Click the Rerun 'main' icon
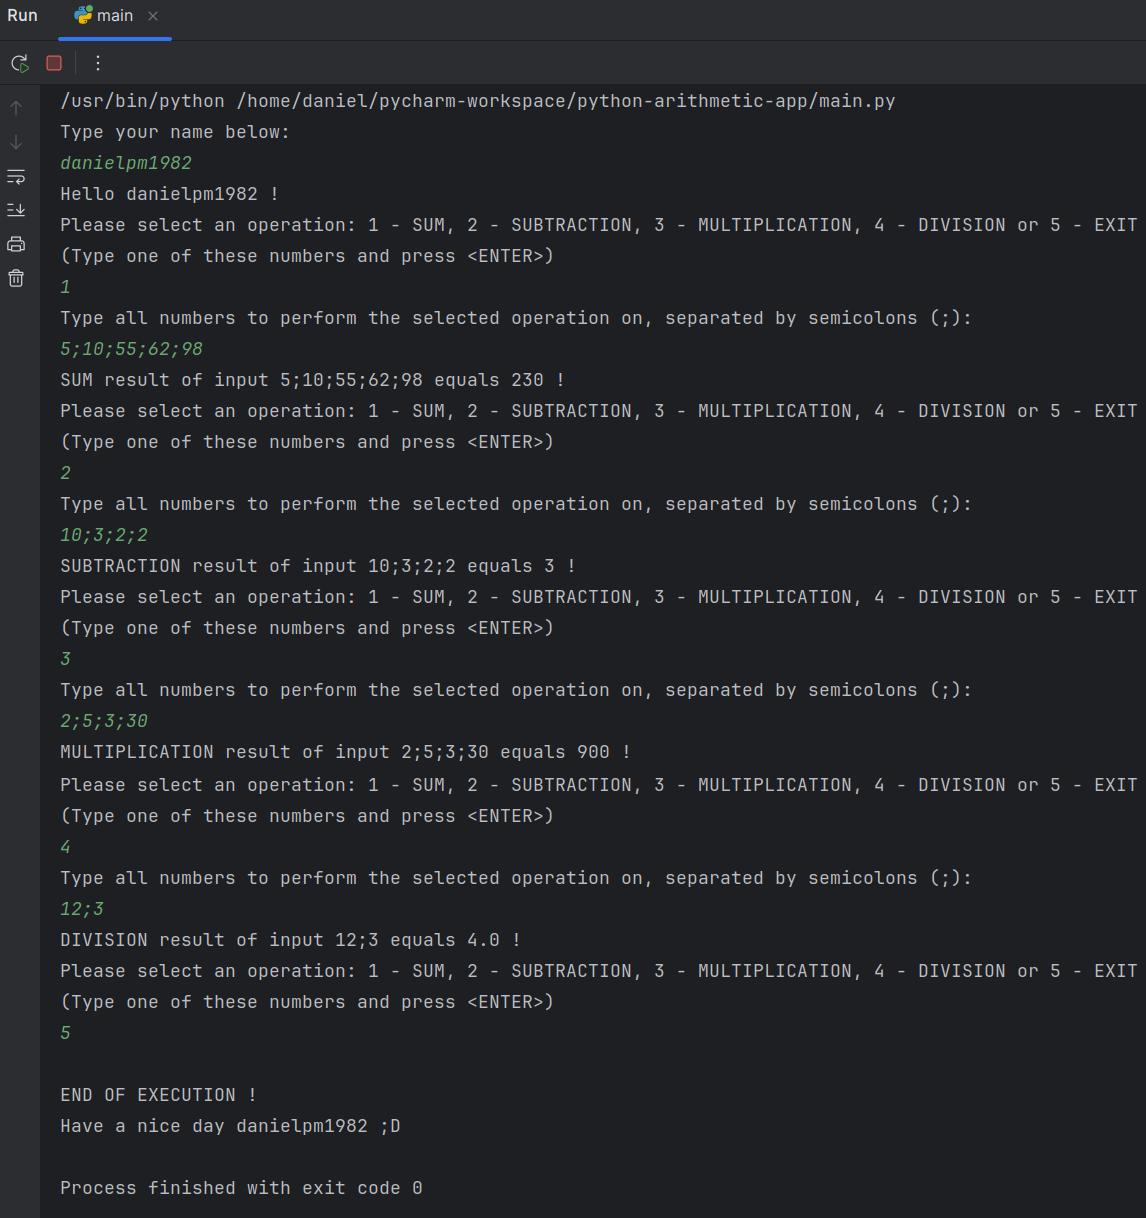Image resolution: width=1146 pixels, height=1218 pixels. 20,63
